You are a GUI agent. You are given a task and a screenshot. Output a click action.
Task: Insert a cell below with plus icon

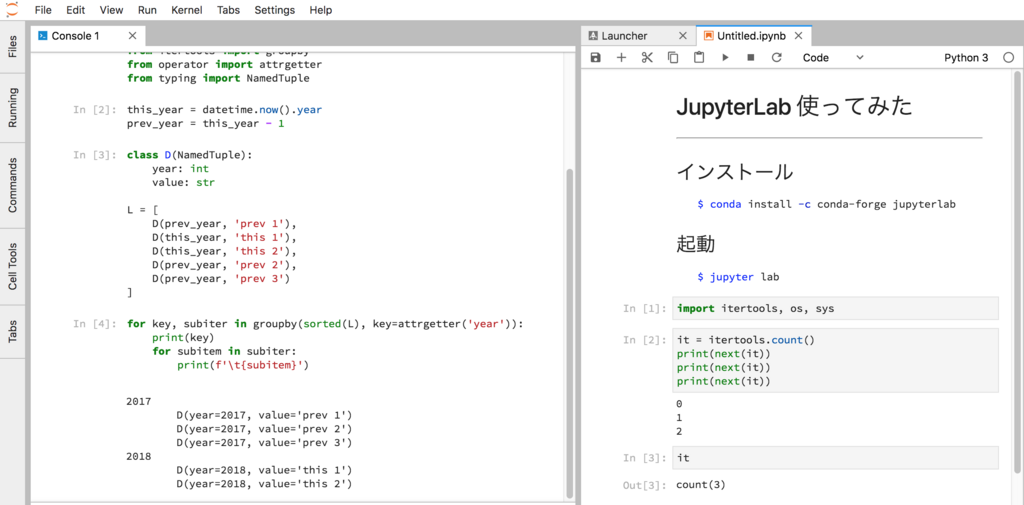click(x=621, y=57)
